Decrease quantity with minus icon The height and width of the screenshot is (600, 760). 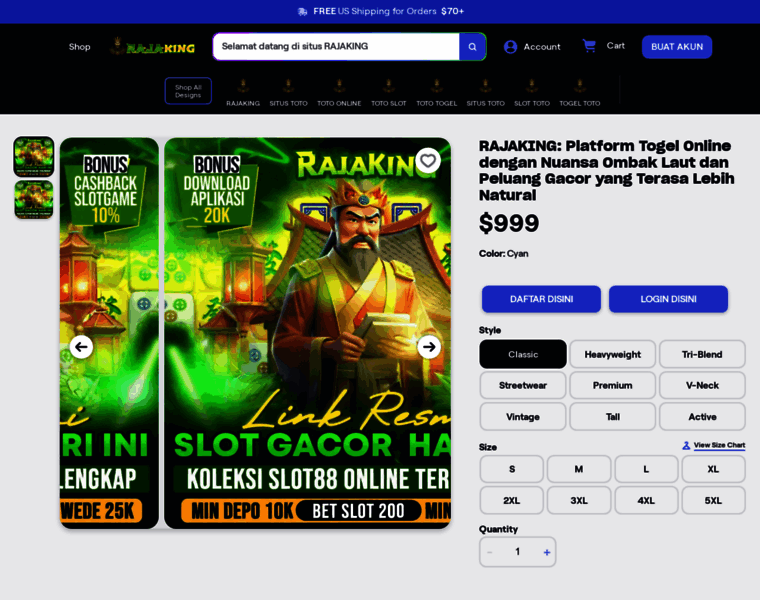[x=490, y=552]
